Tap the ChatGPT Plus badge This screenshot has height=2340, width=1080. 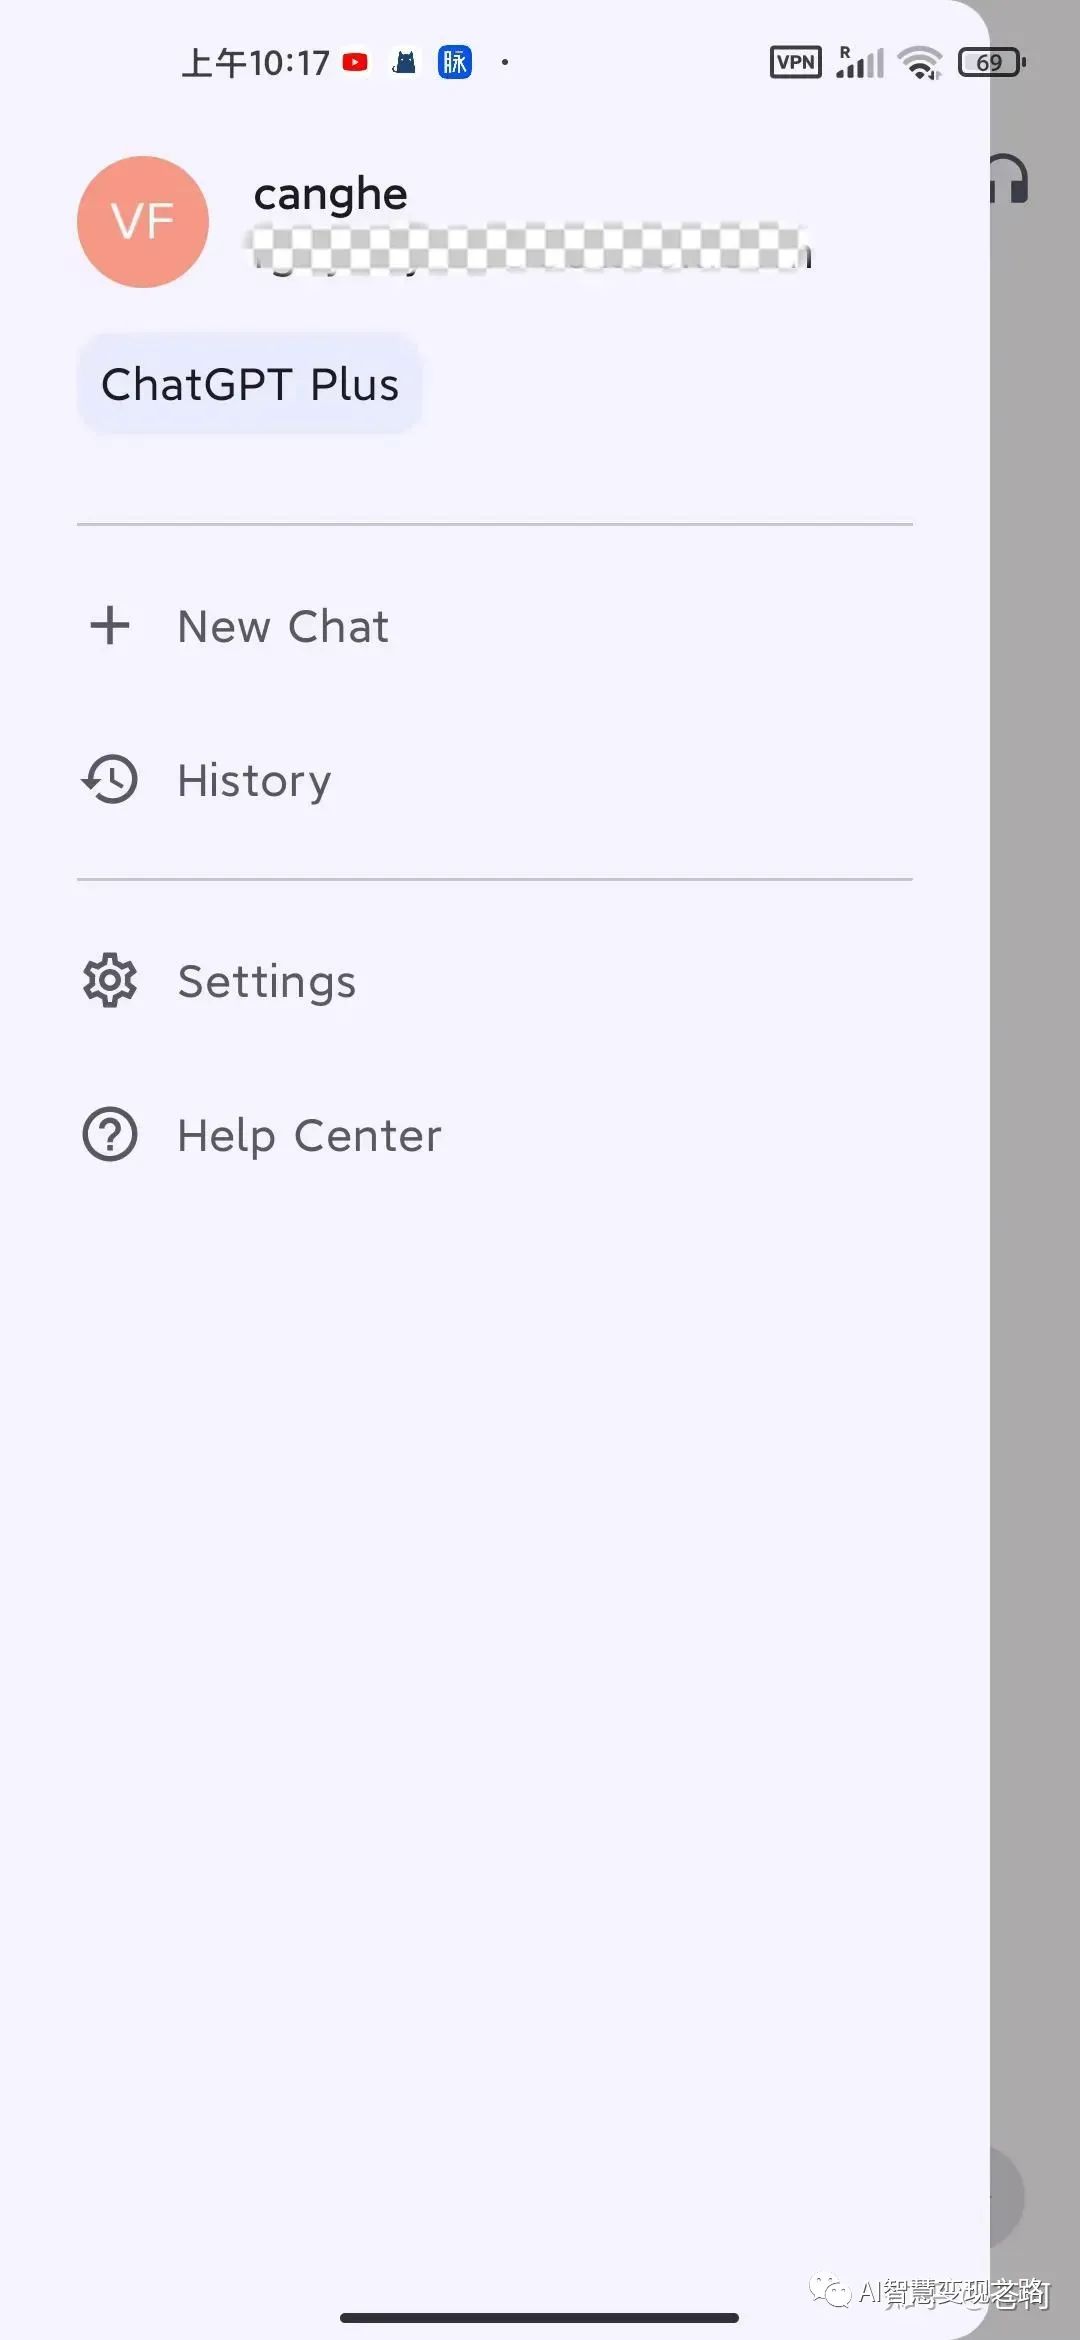tap(250, 384)
